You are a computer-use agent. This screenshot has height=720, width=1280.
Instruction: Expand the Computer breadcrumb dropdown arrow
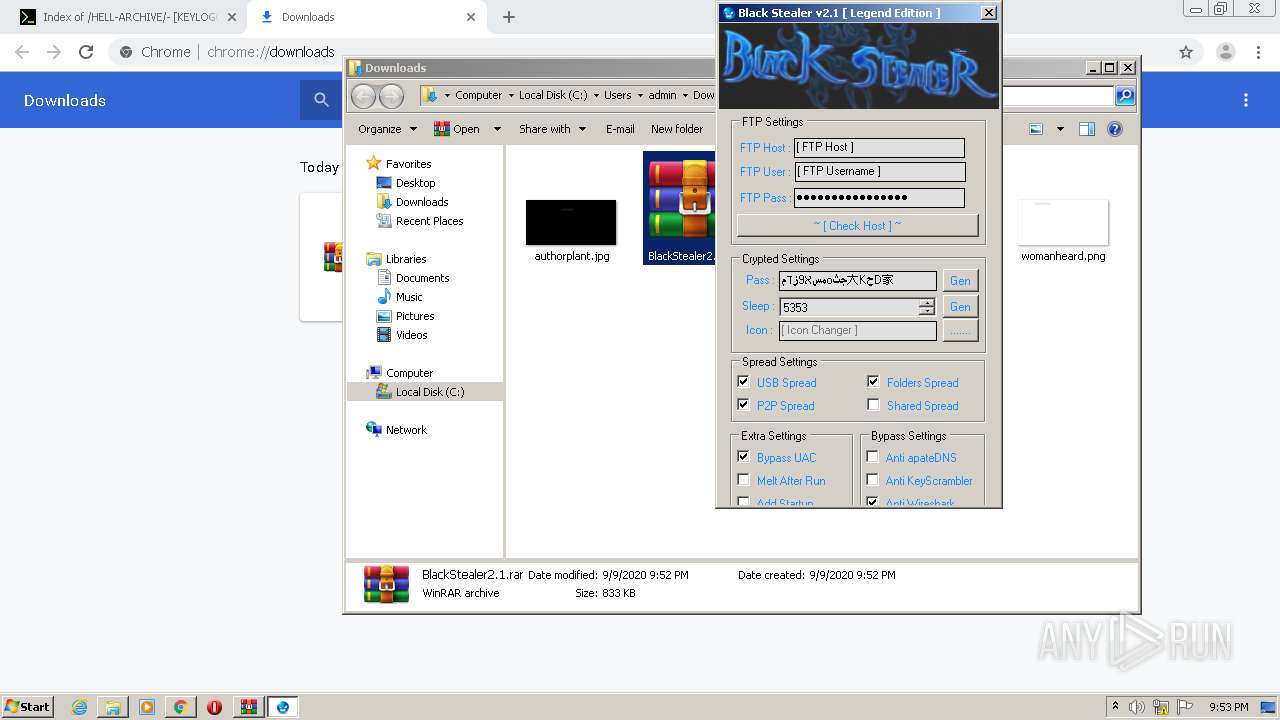click(510, 96)
